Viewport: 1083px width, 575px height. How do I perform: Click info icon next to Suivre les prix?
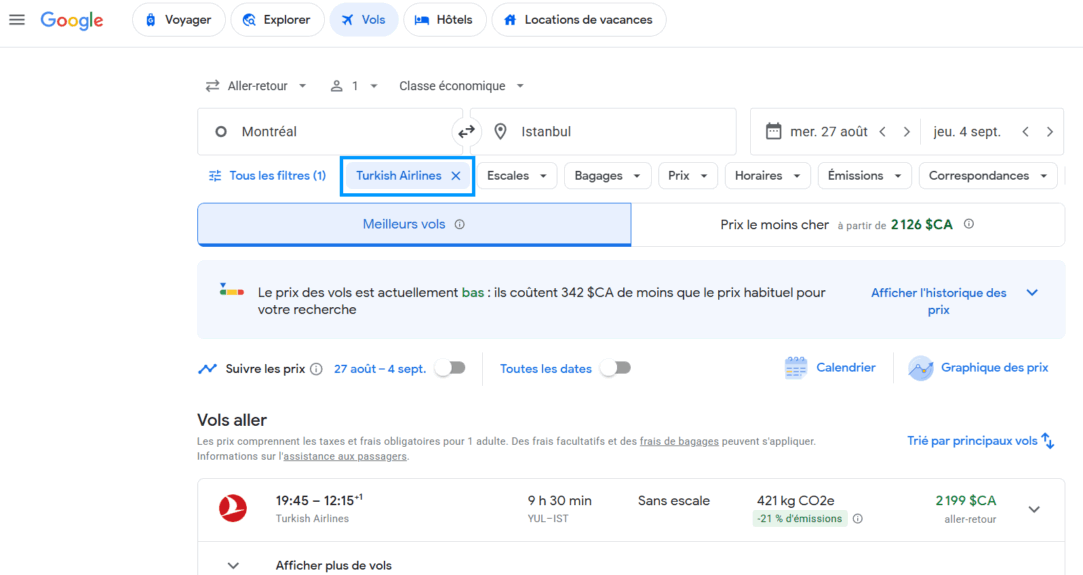tap(316, 369)
